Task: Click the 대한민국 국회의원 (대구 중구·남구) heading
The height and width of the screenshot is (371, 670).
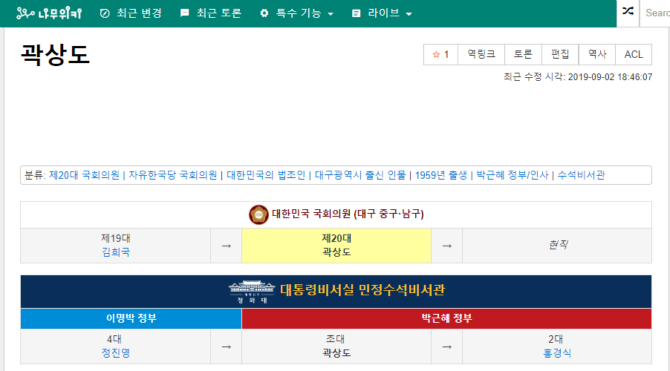Action: pyautogui.click(x=348, y=214)
